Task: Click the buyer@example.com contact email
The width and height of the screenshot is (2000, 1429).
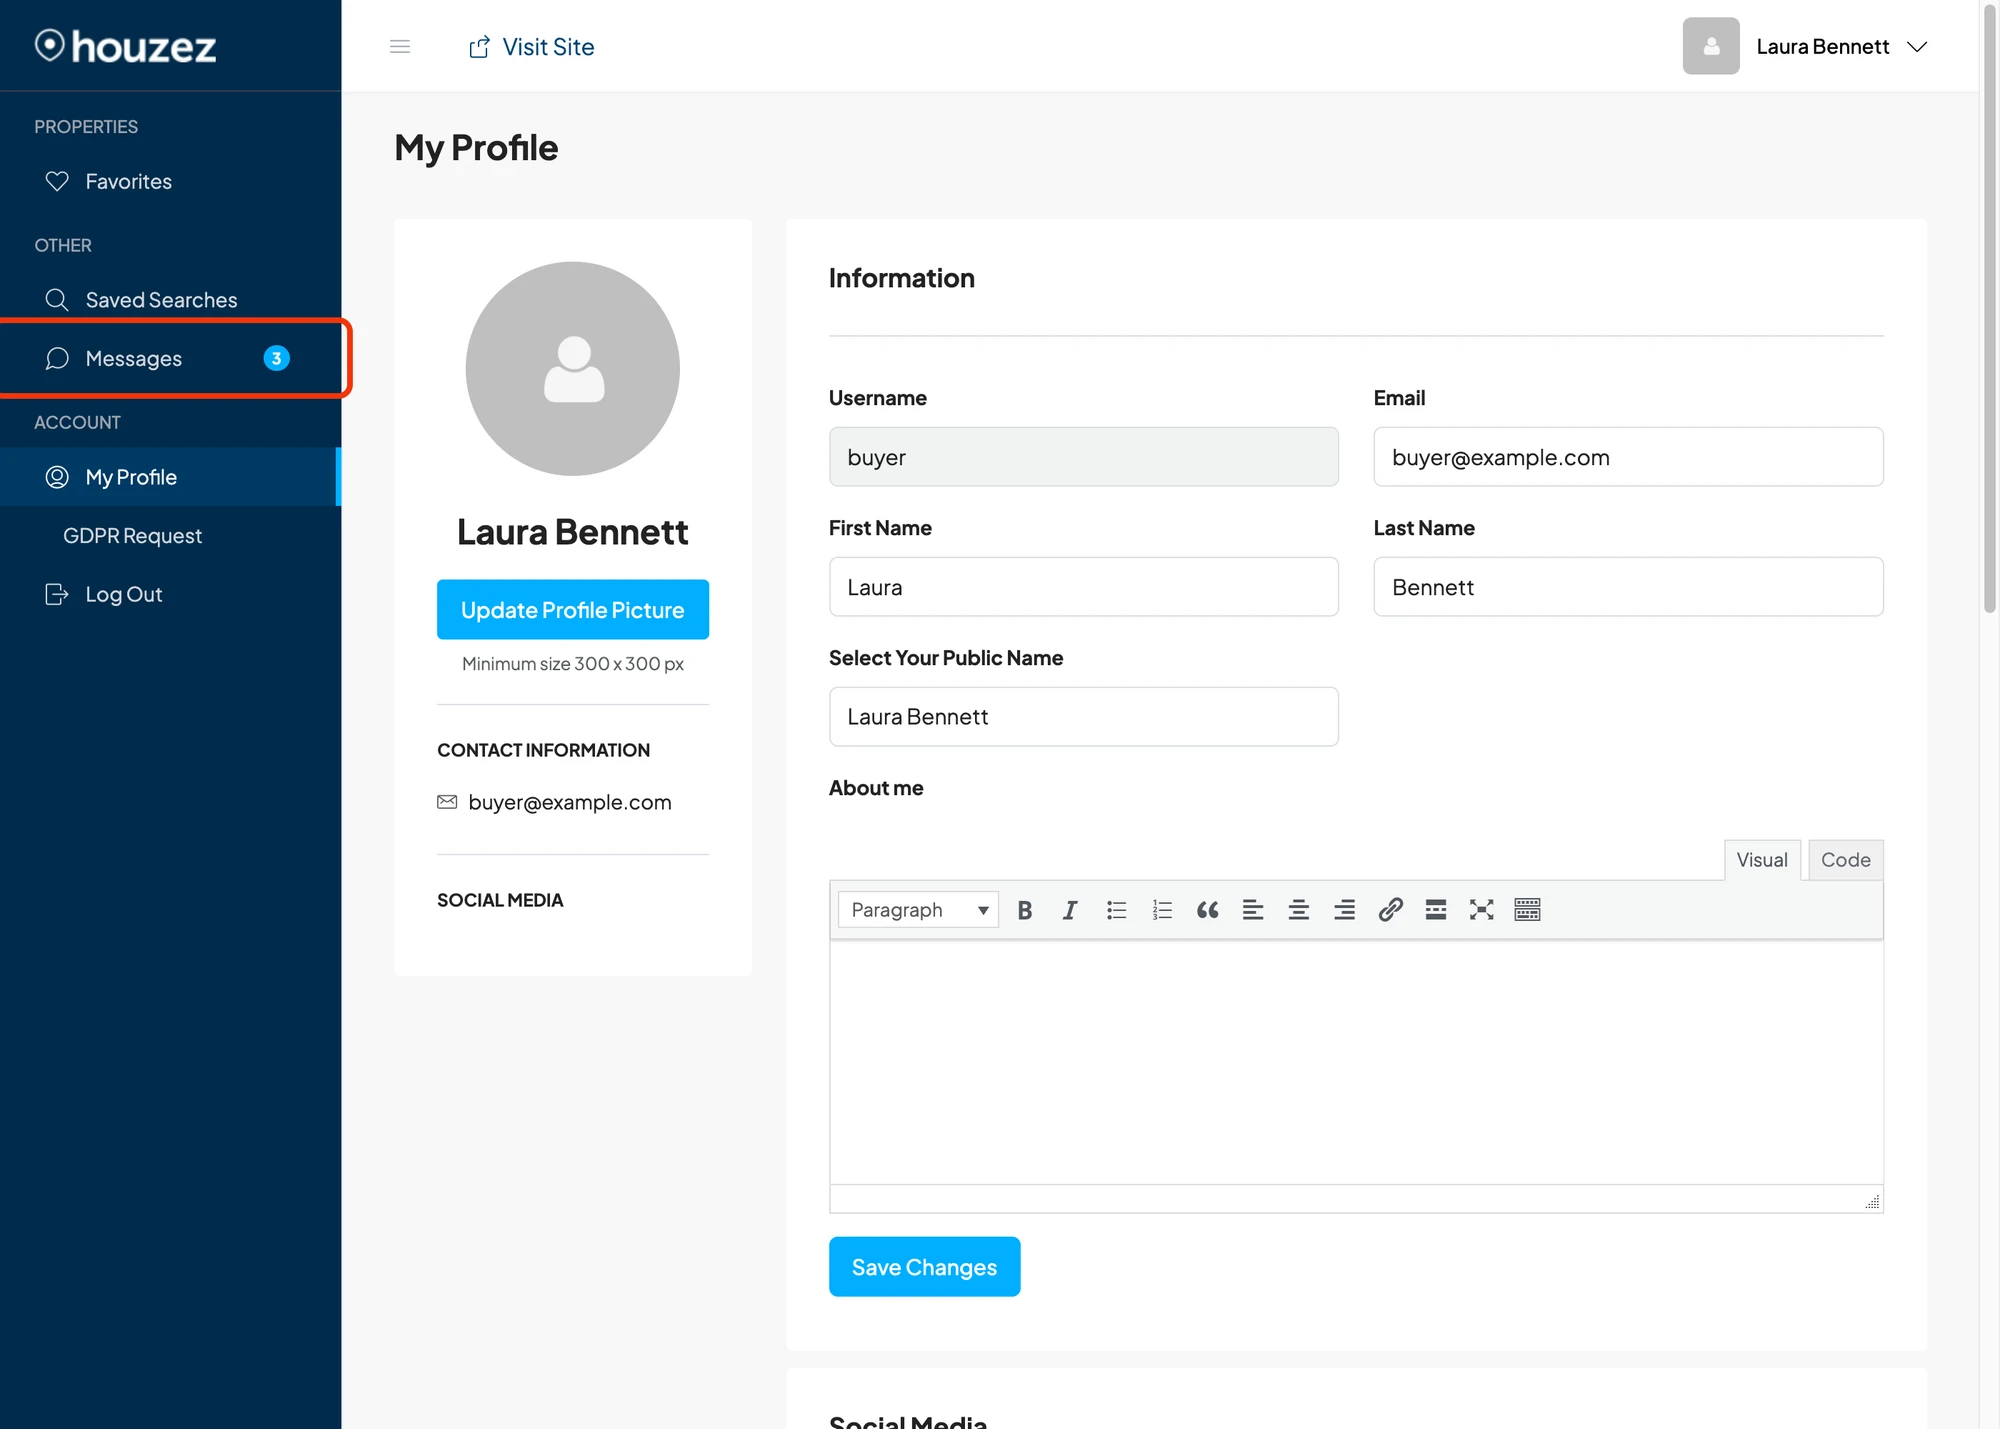Action: pyautogui.click(x=570, y=802)
